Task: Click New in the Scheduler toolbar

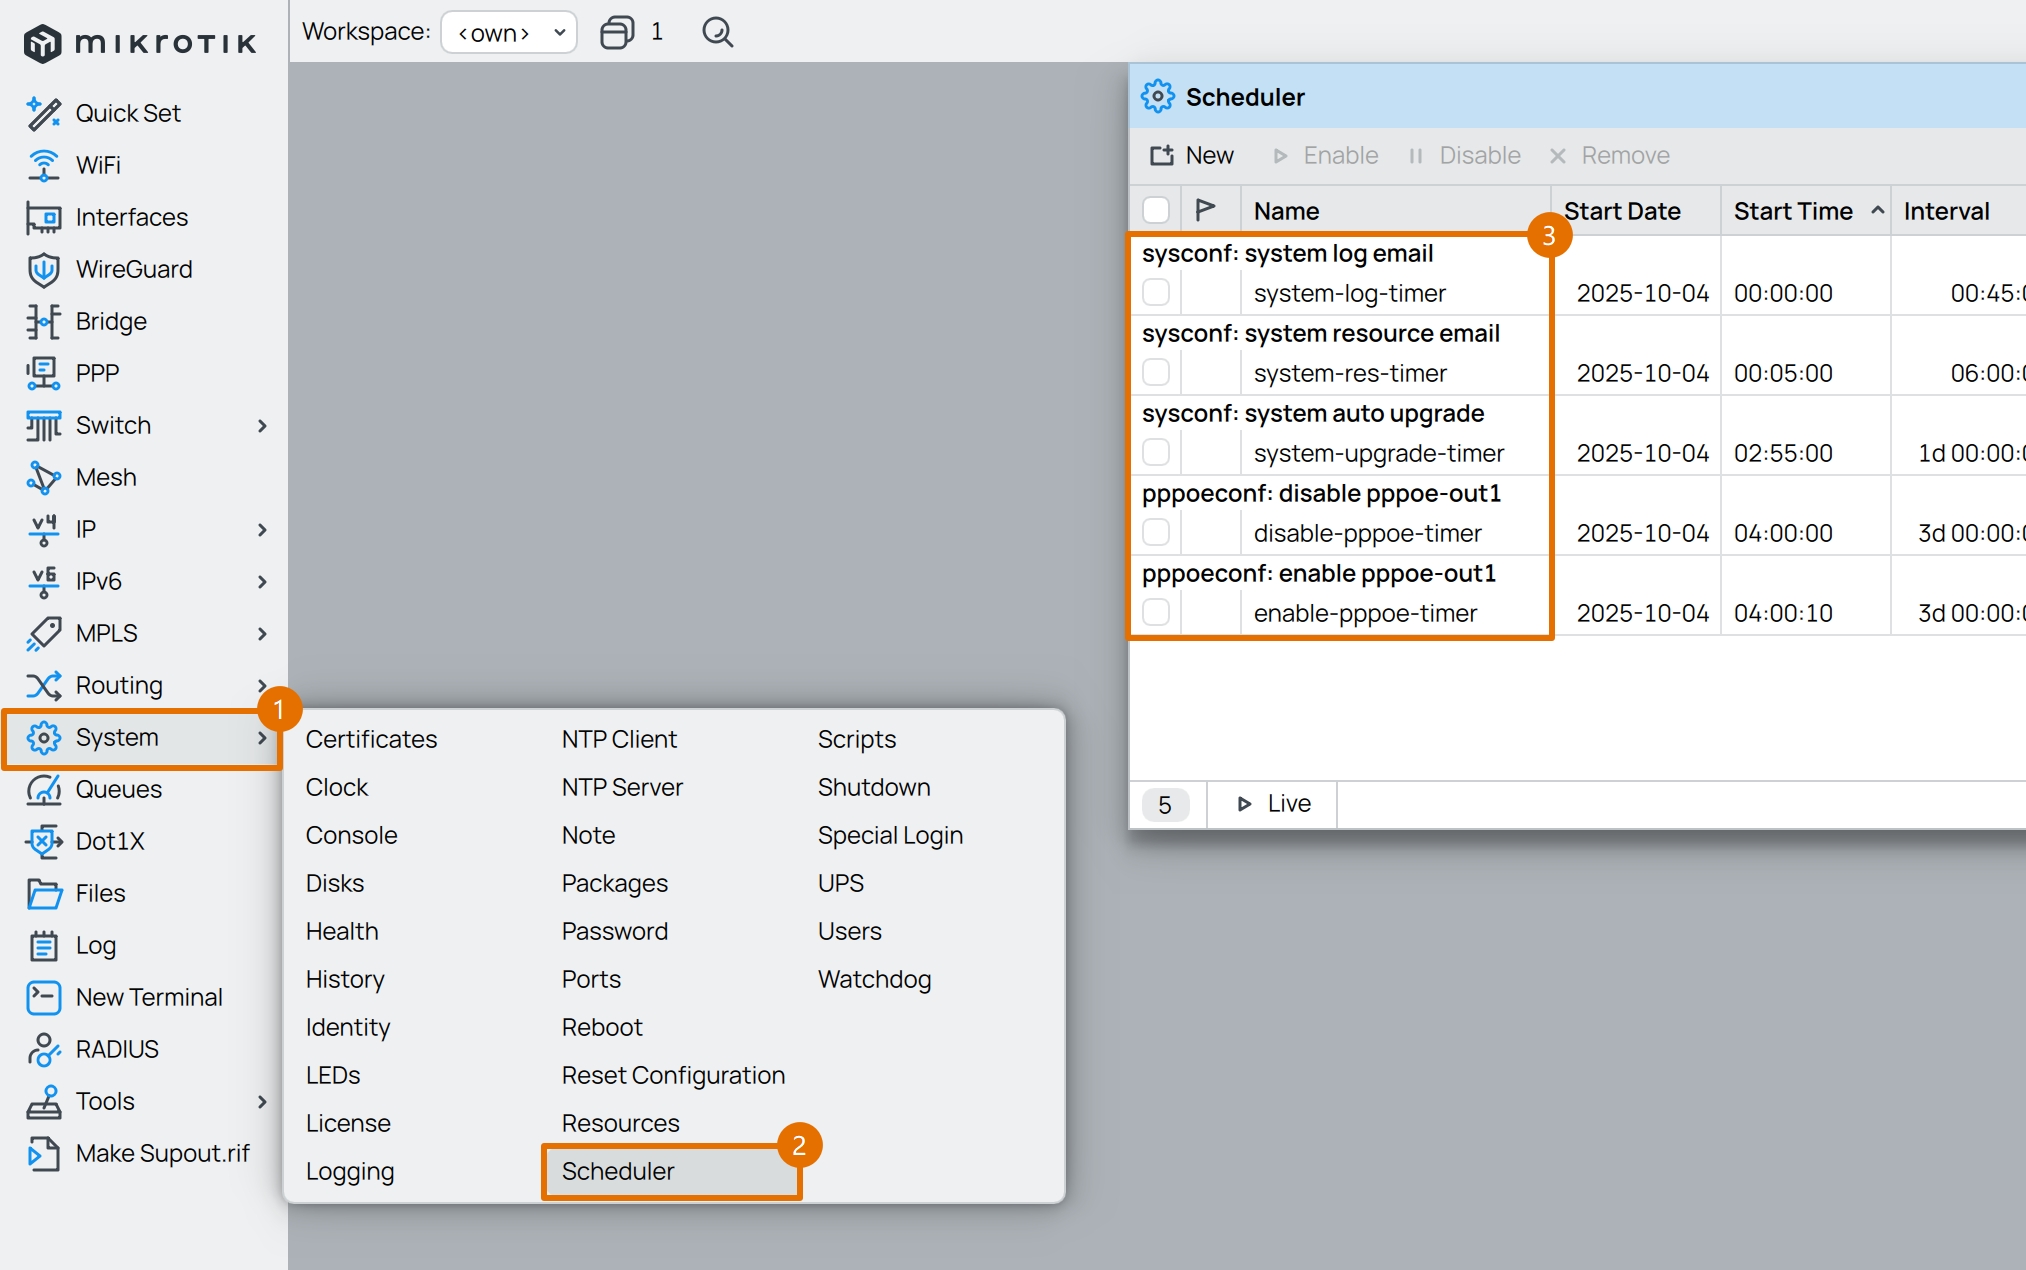Action: [x=1192, y=155]
